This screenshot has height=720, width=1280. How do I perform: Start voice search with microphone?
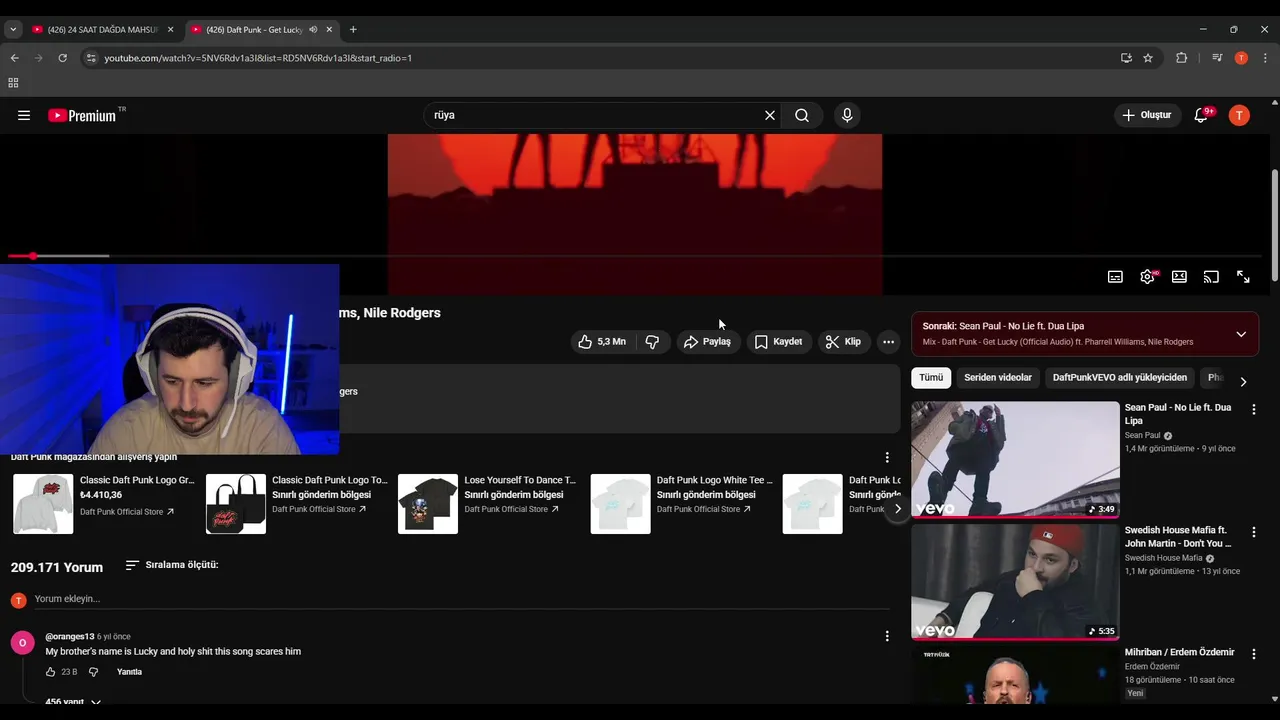tap(847, 115)
